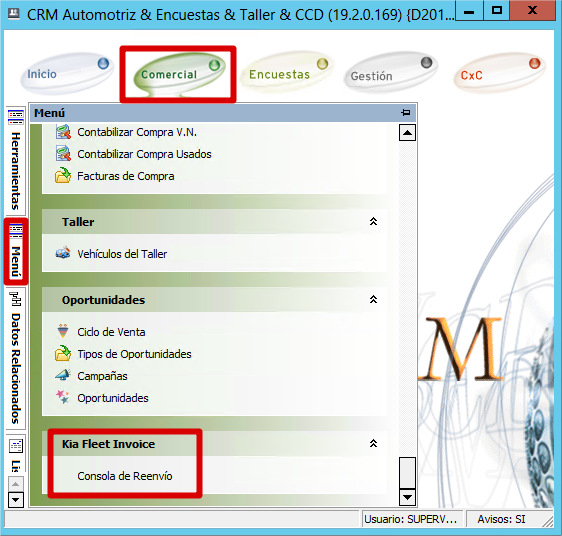Open the CxC module
The width and height of the screenshot is (562, 536).
pos(499,74)
